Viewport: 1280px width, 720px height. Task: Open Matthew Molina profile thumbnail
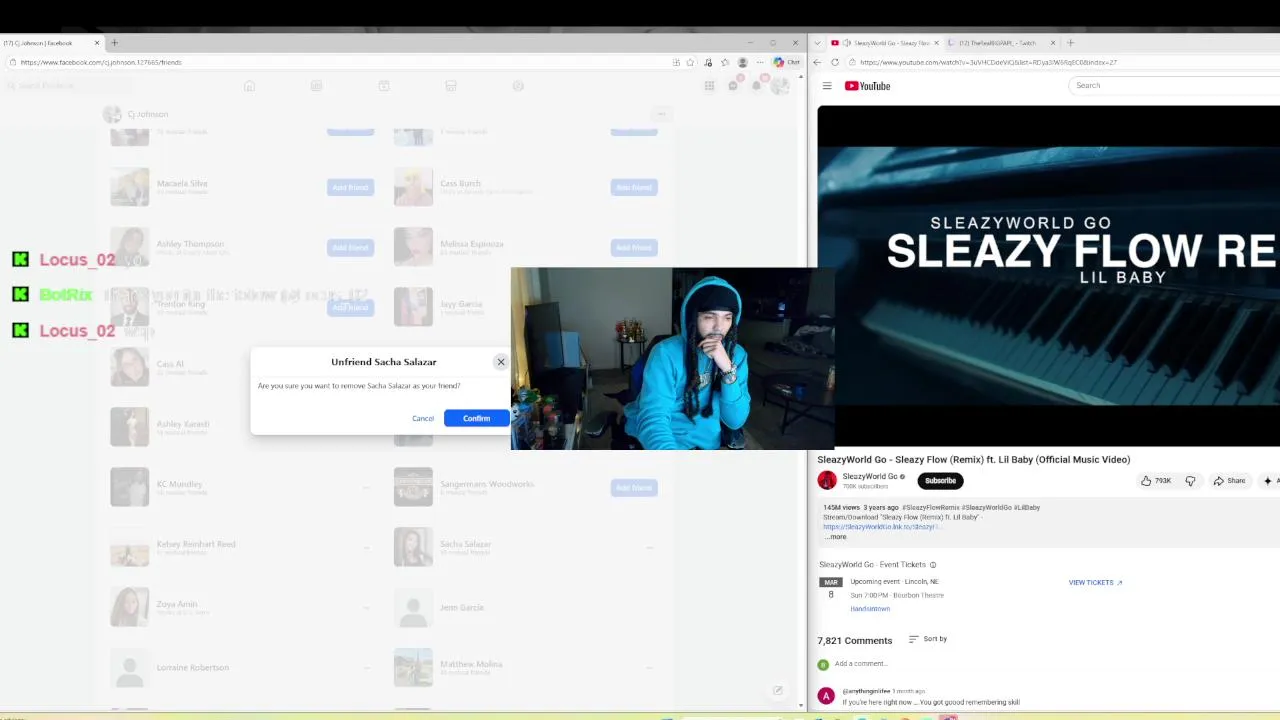413,667
